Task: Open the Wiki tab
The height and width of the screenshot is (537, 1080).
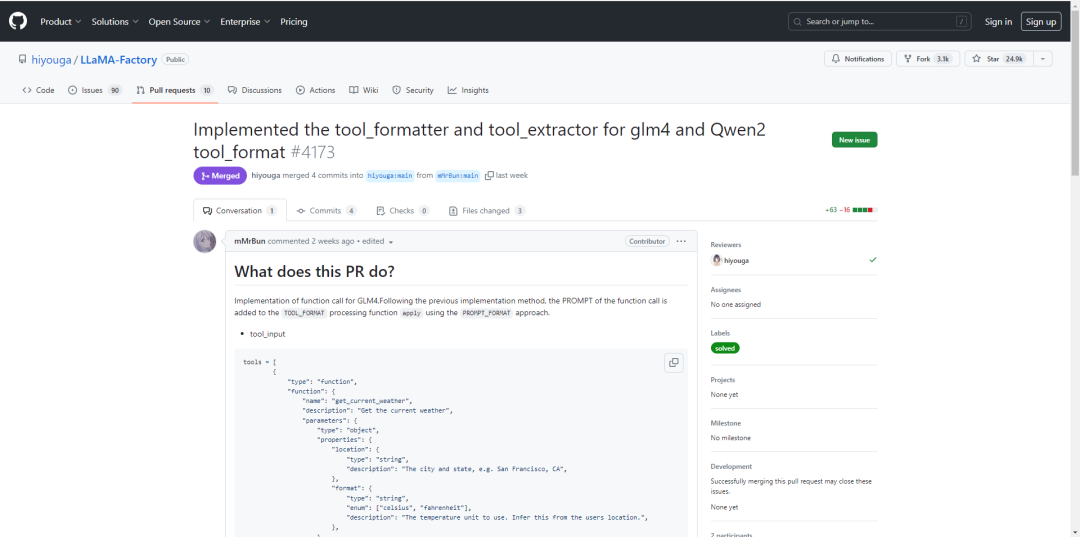Action: pos(364,90)
